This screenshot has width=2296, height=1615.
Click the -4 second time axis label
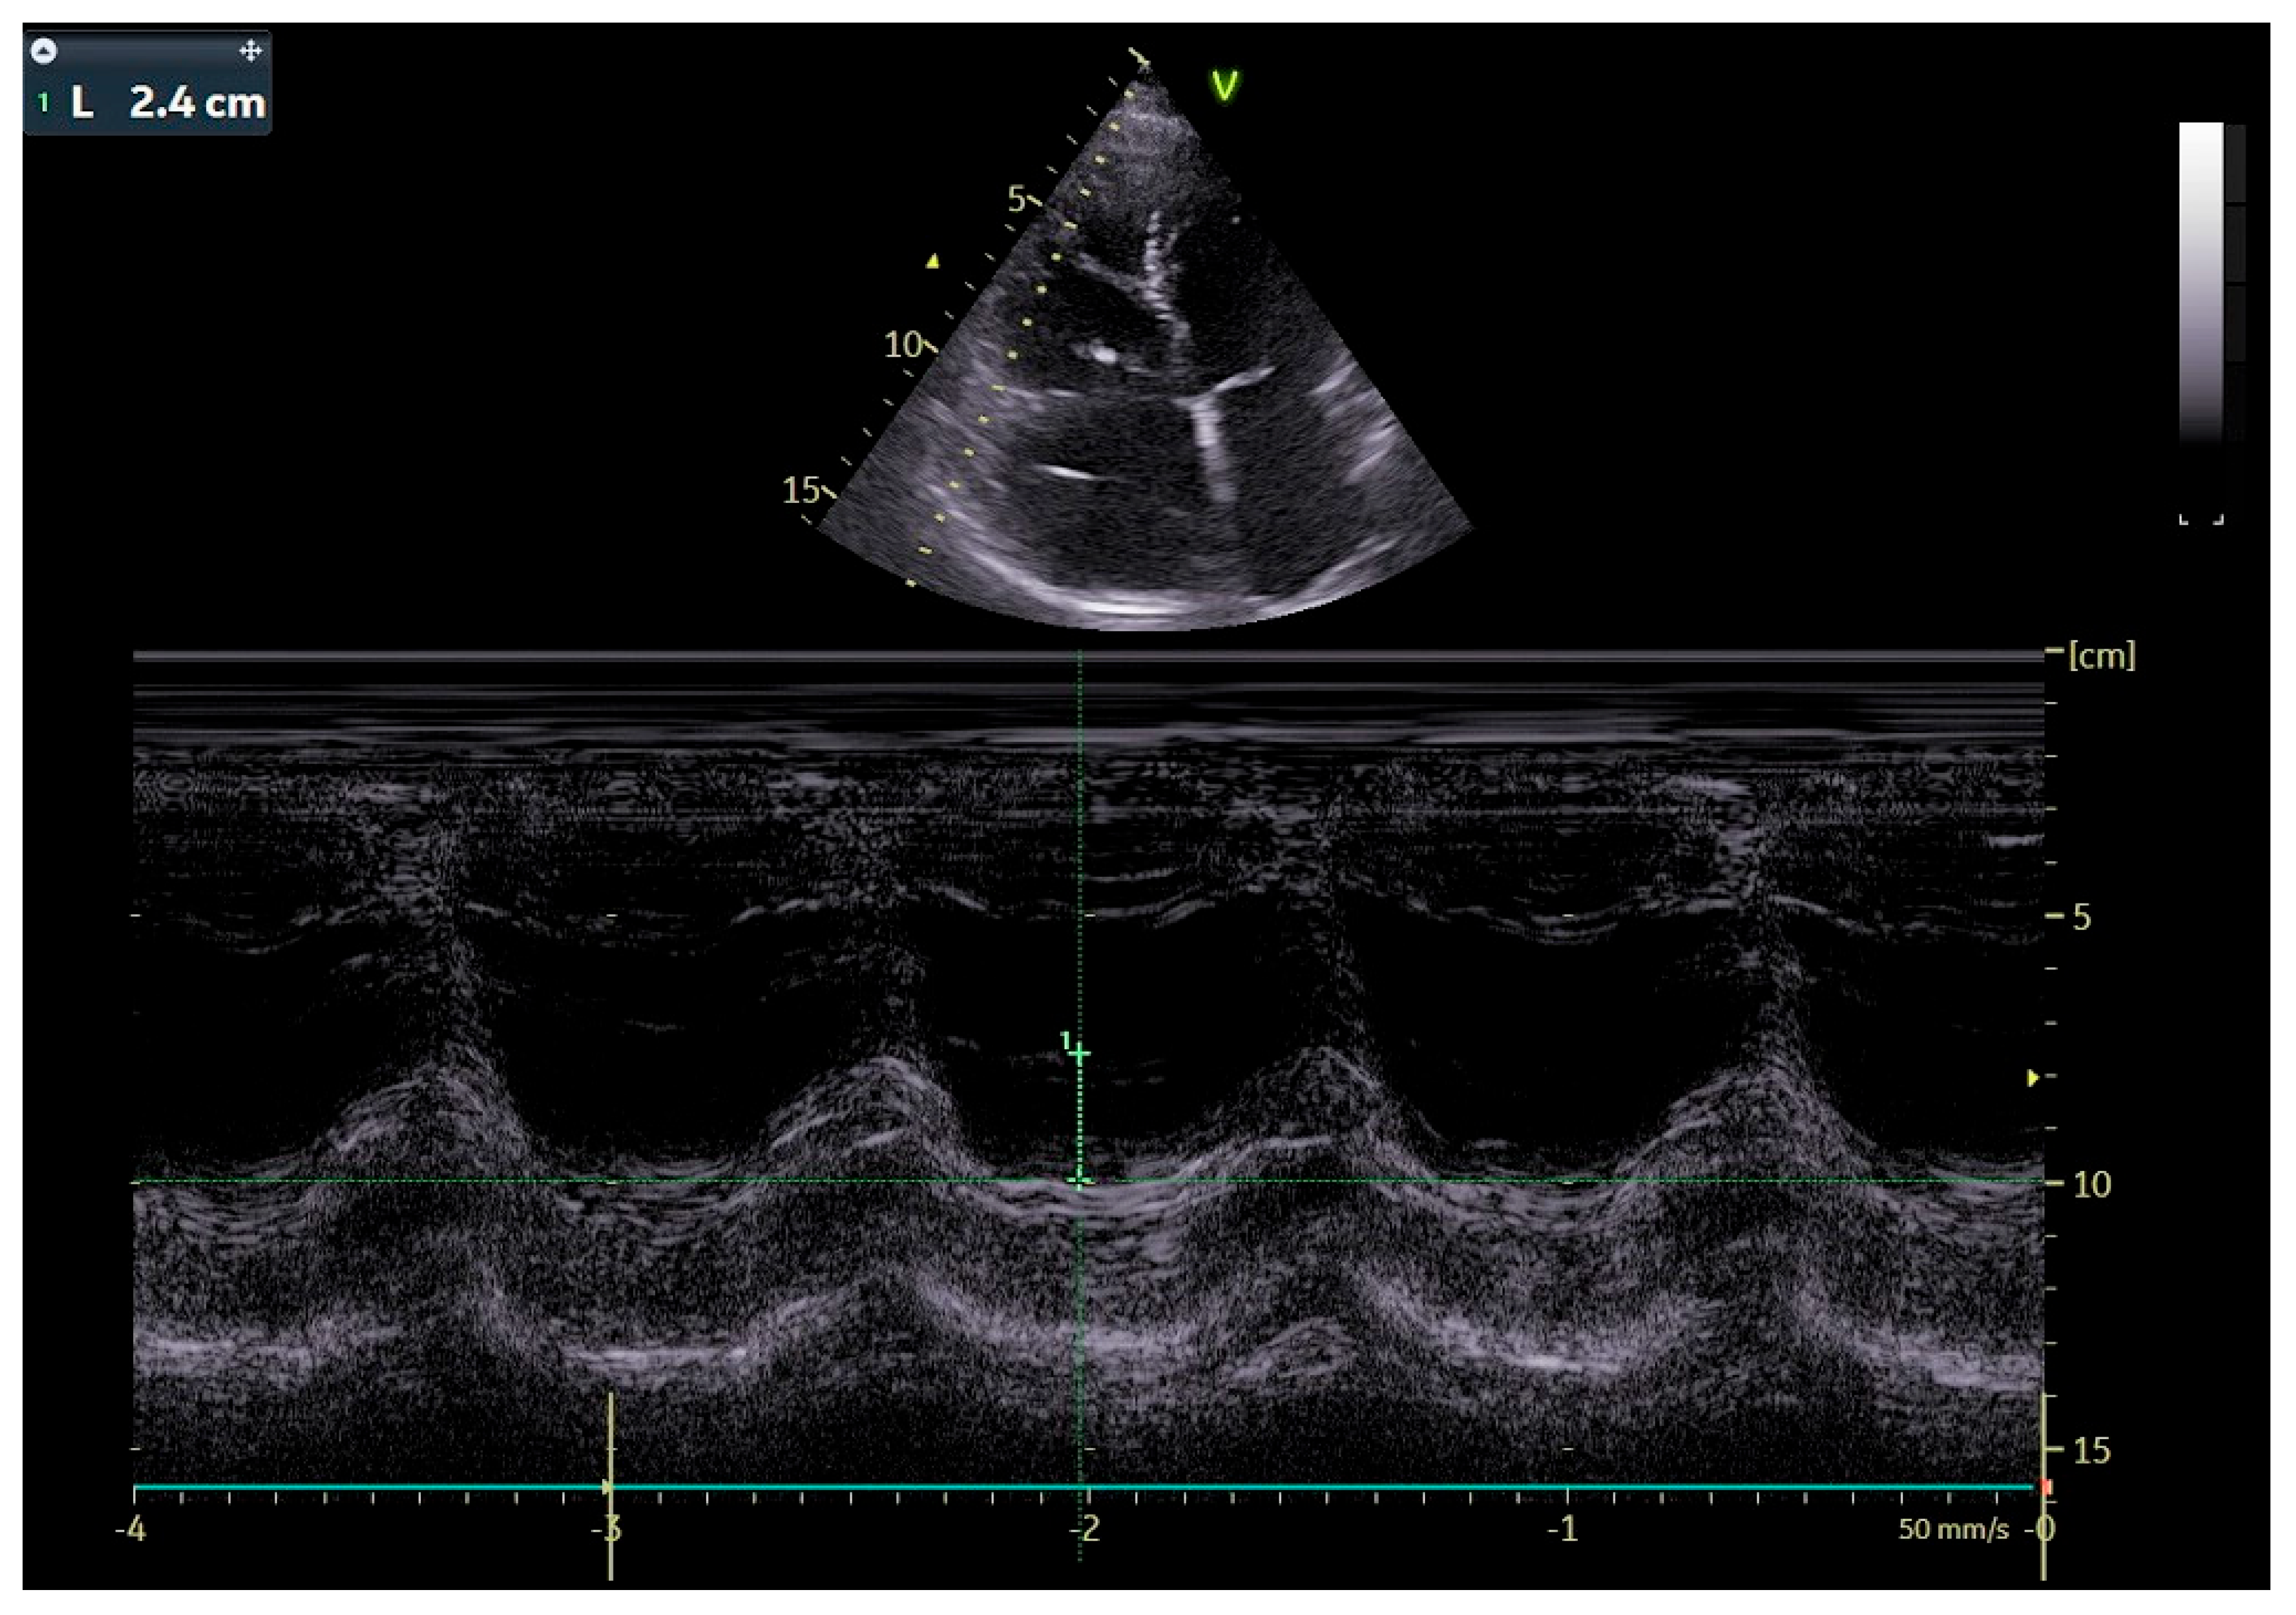pyautogui.click(x=130, y=1529)
